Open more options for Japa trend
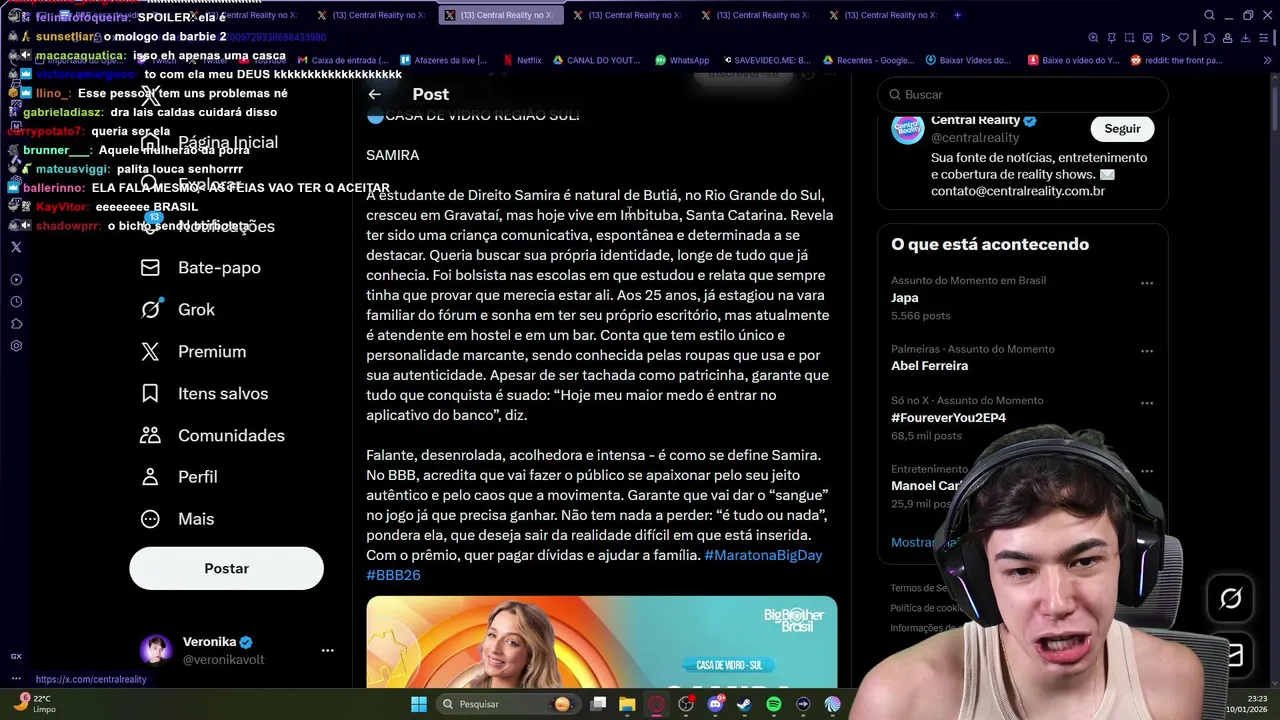This screenshot has height=720, width=1280. click(1147, 283)
